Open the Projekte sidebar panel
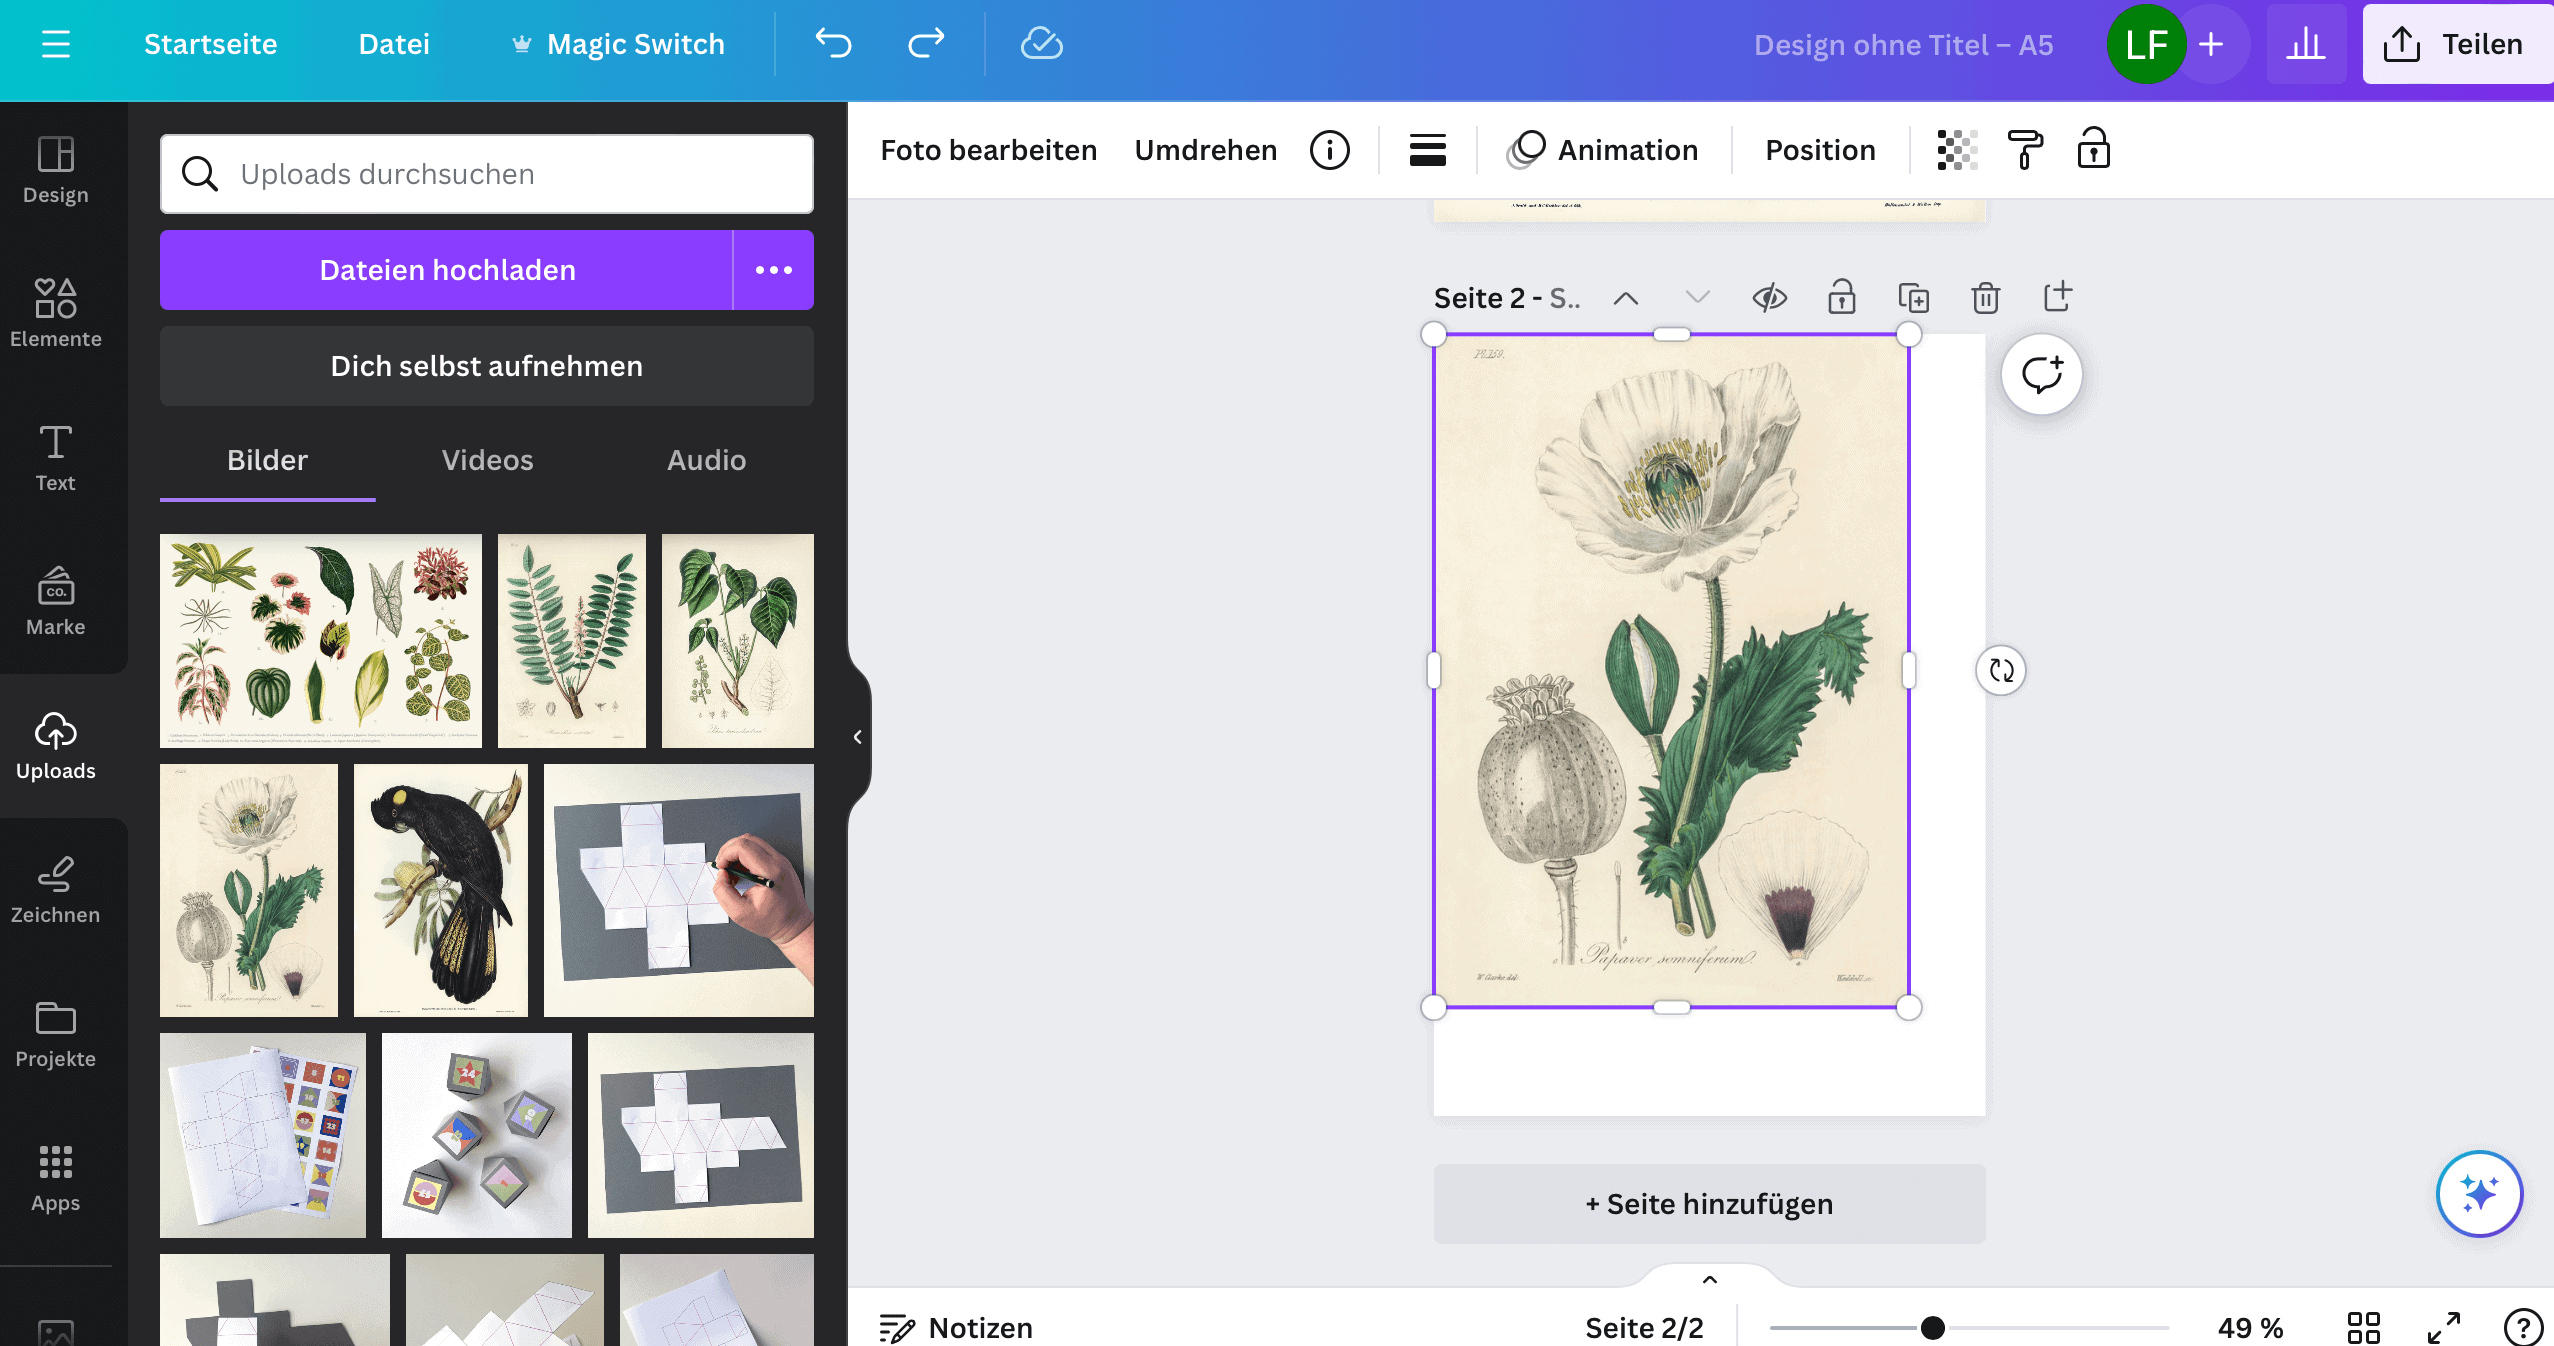 click(x=56, y=1034)
